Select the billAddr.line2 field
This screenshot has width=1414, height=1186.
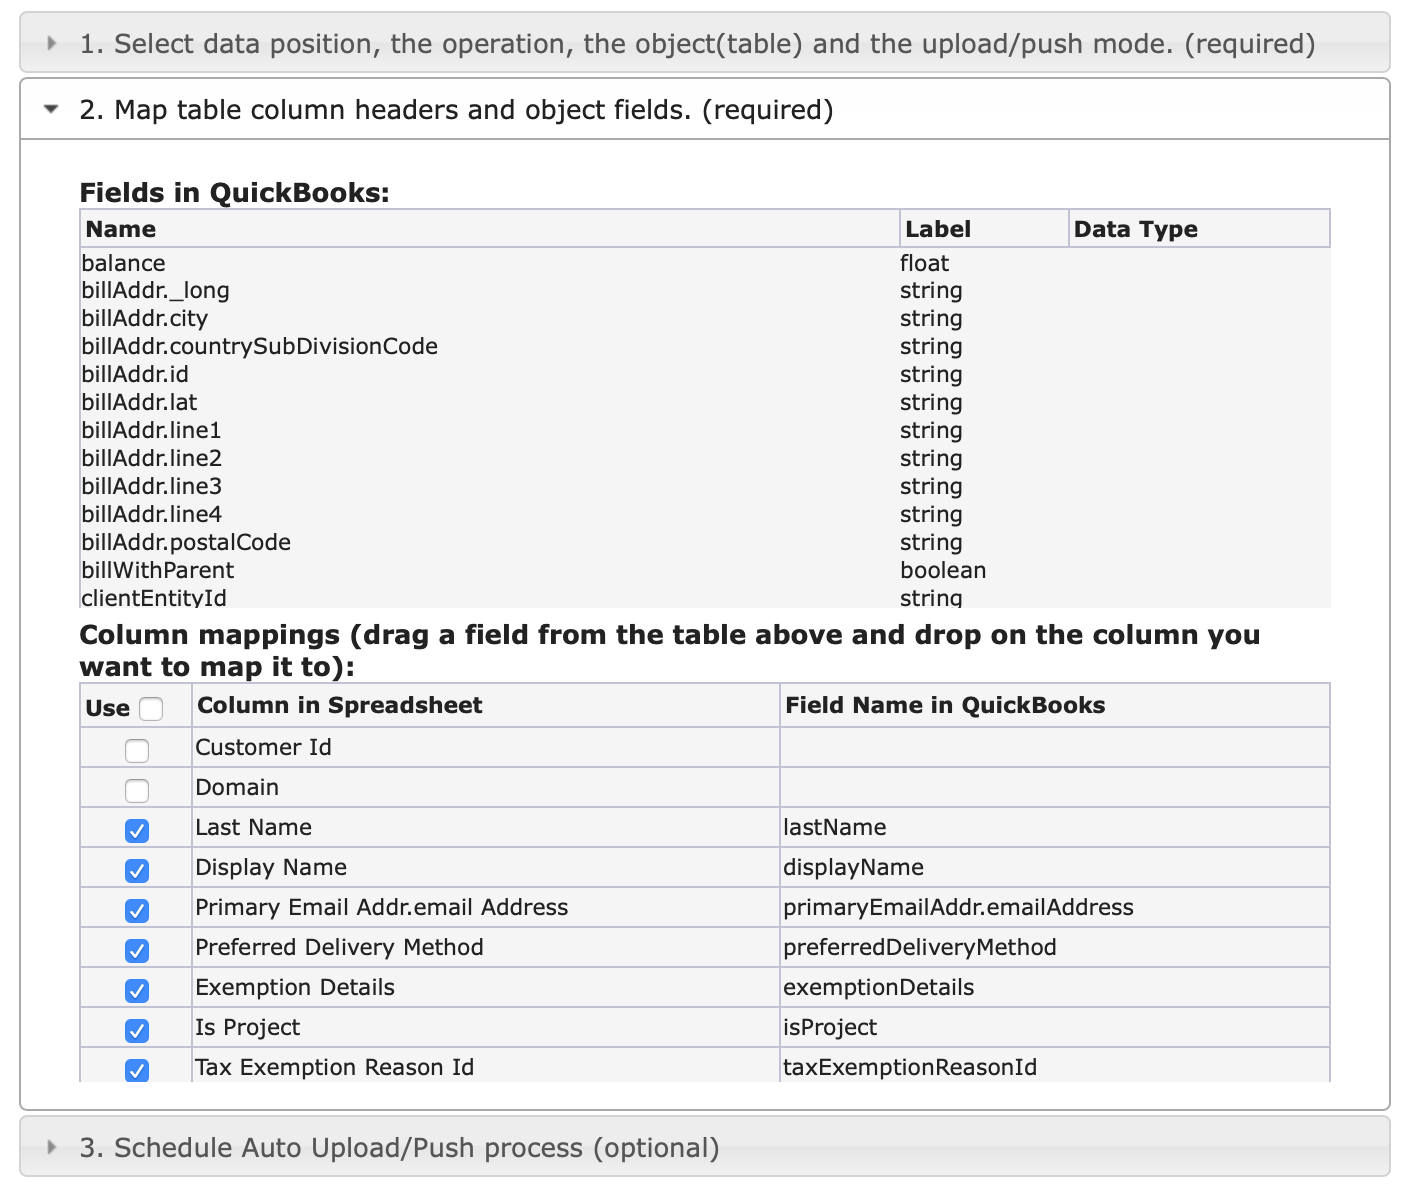(705, 458)
